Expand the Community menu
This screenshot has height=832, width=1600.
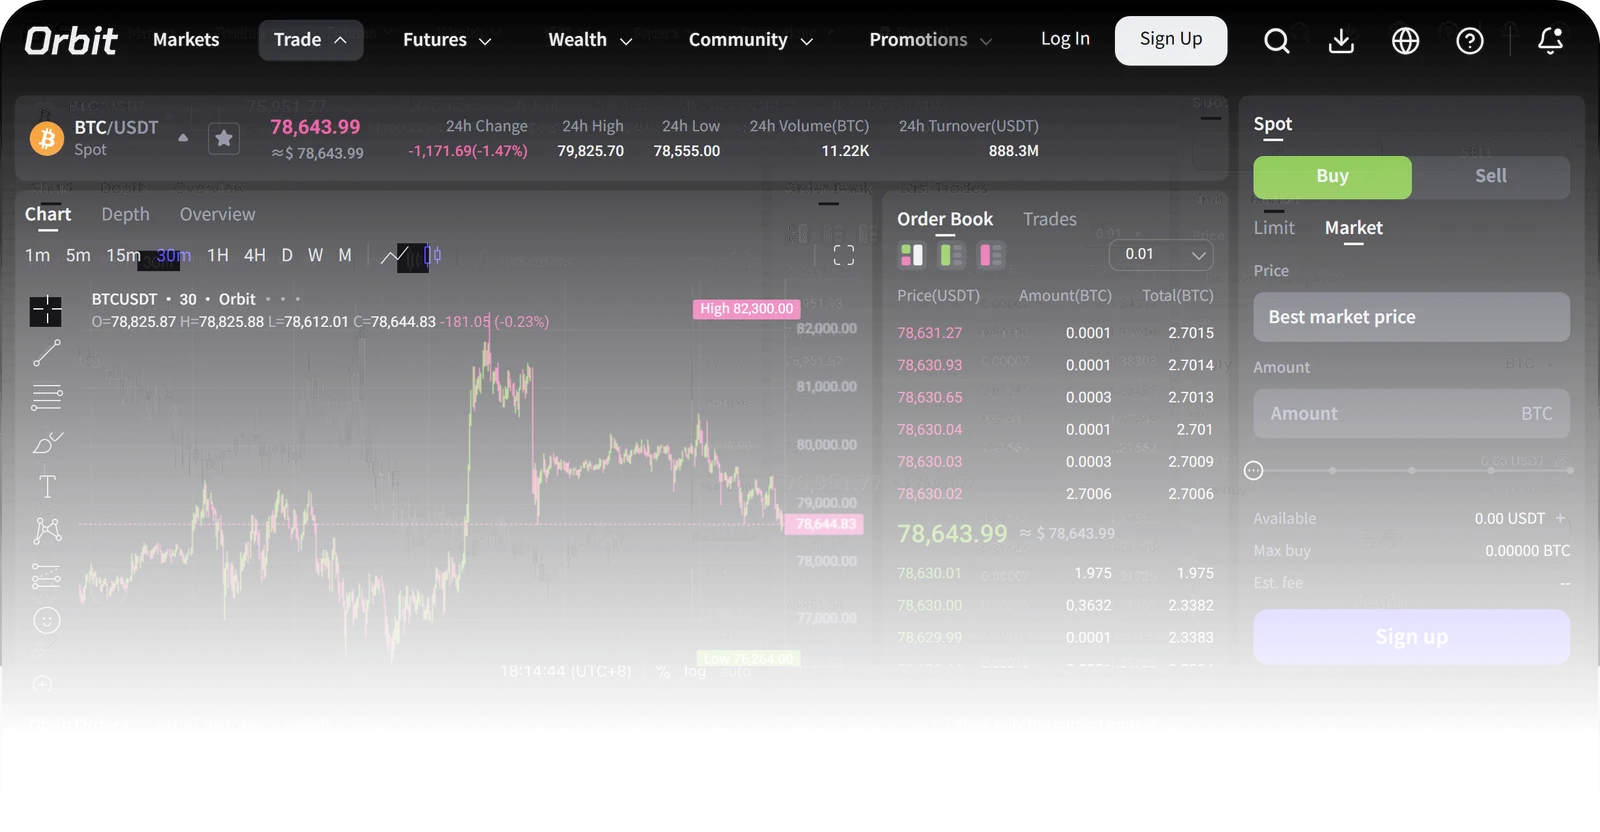click(751, 40)
